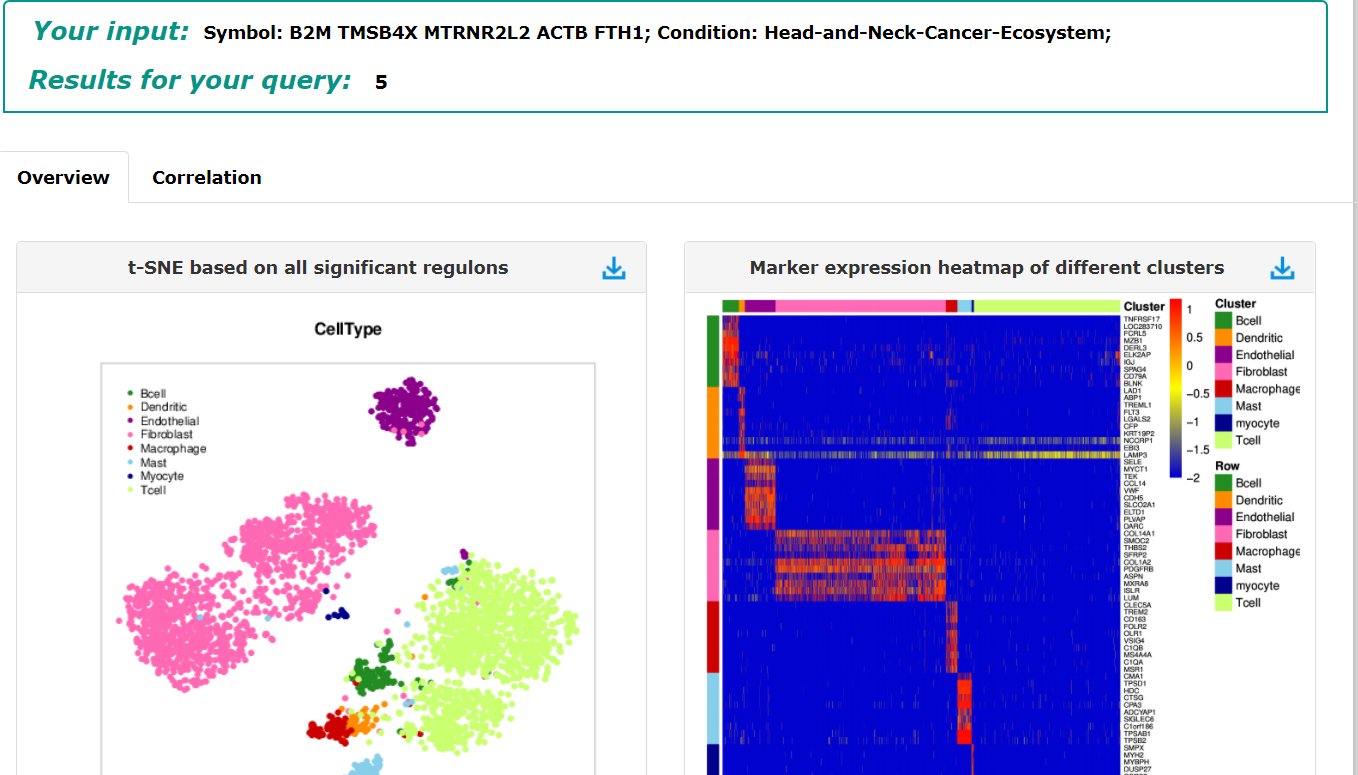Click the CellType plot title

[x=348, y=329]
